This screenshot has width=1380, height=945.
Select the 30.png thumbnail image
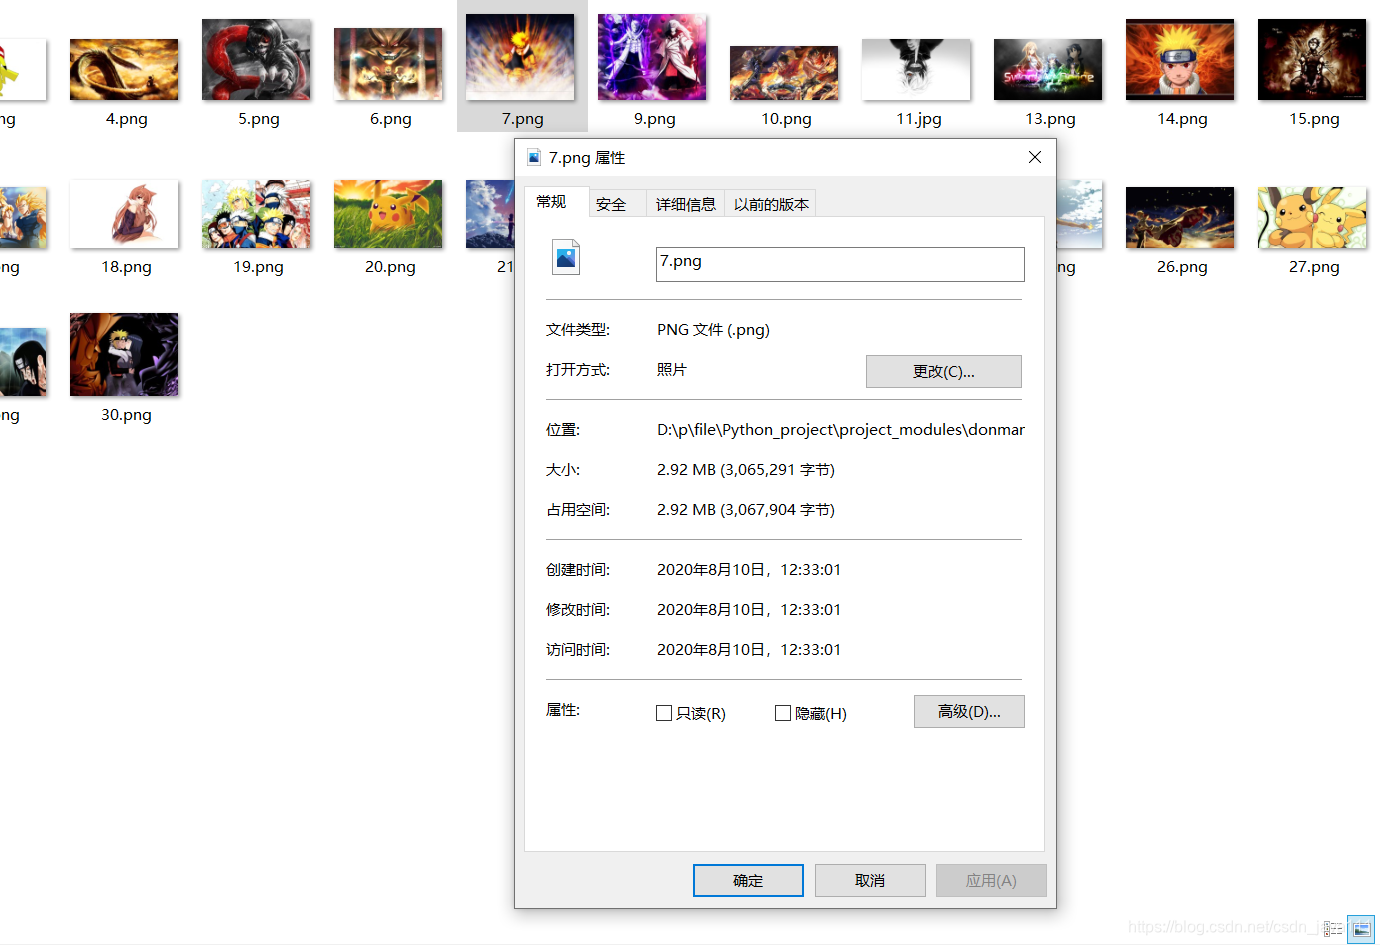point(124,355)
